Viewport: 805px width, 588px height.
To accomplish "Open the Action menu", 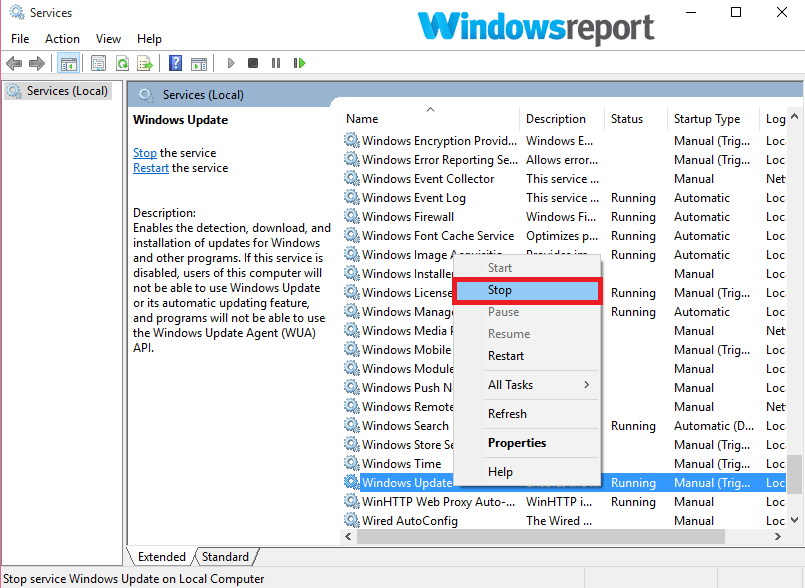I will [x=62, y=39].
